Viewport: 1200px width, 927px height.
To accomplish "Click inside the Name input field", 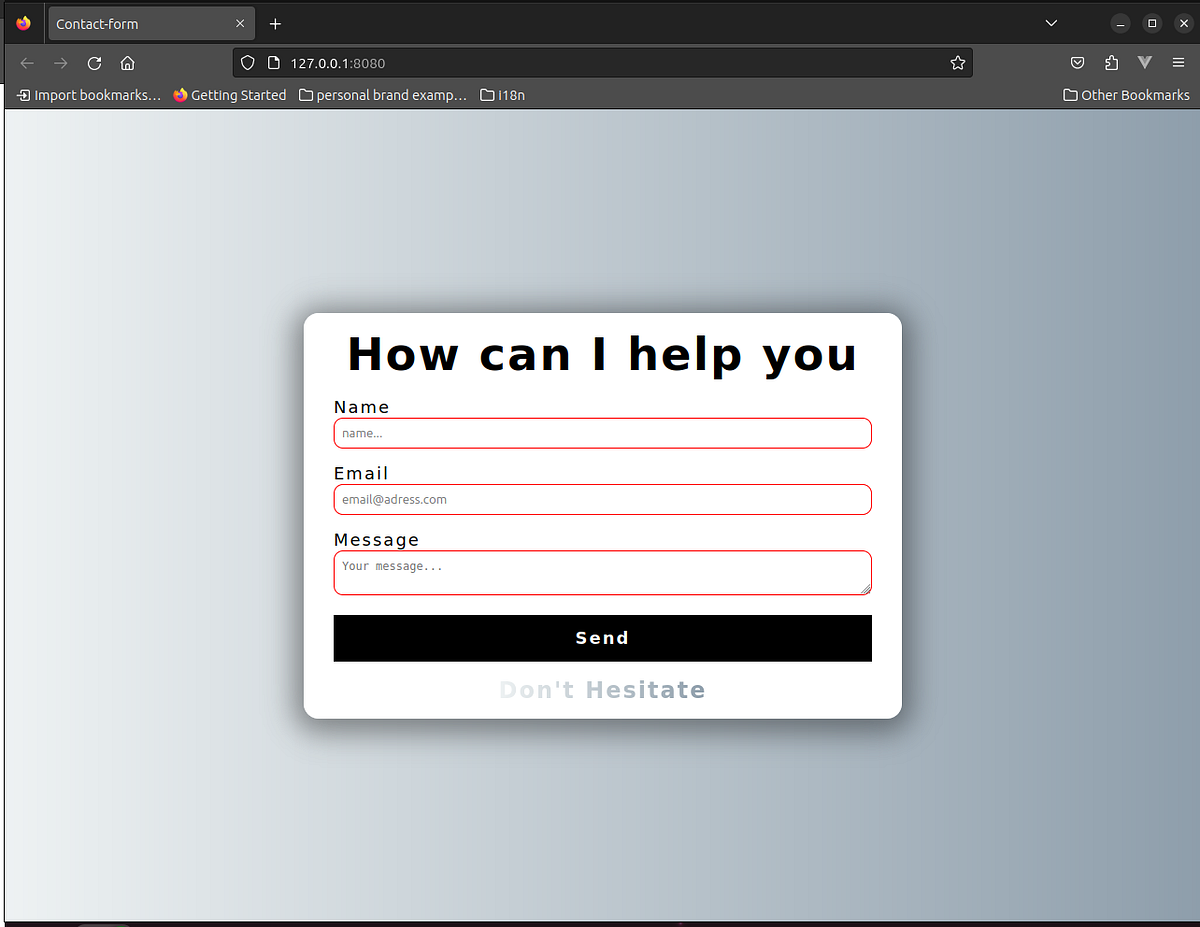I will point(602,433).
